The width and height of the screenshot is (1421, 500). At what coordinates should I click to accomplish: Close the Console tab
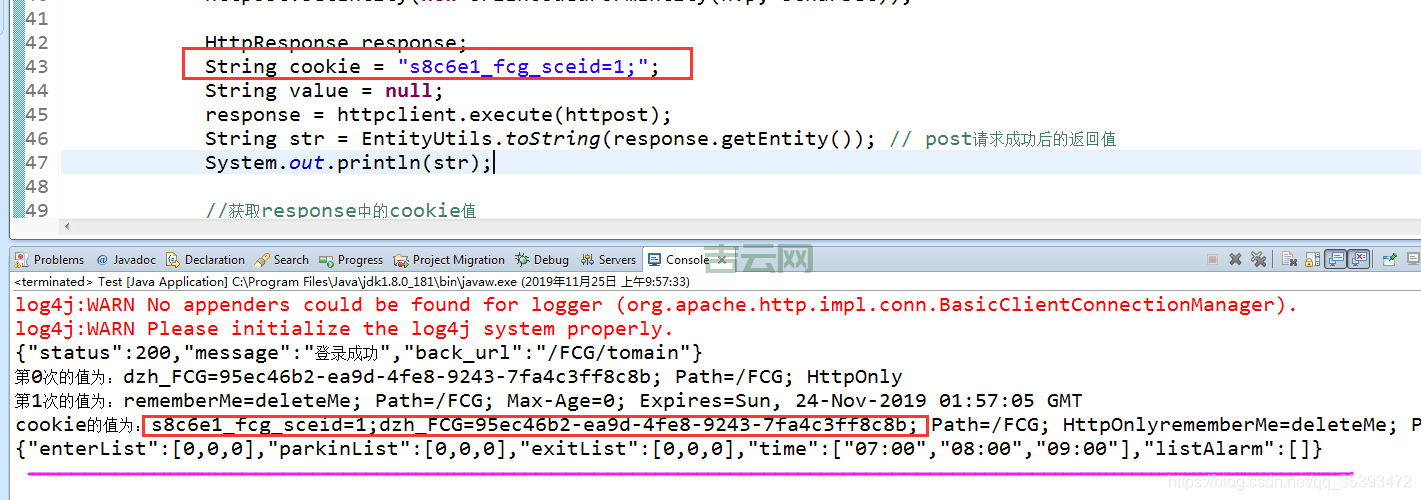(x=720, y=260)
